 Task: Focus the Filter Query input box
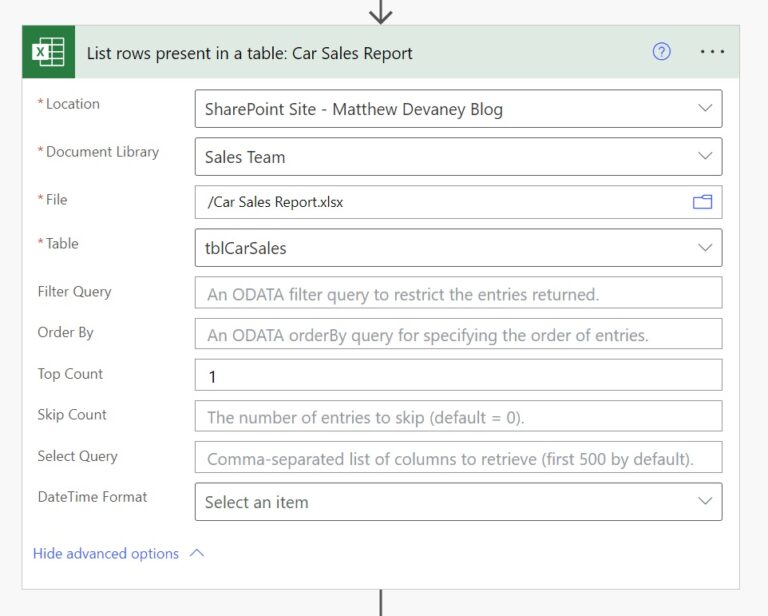(457, 293)
